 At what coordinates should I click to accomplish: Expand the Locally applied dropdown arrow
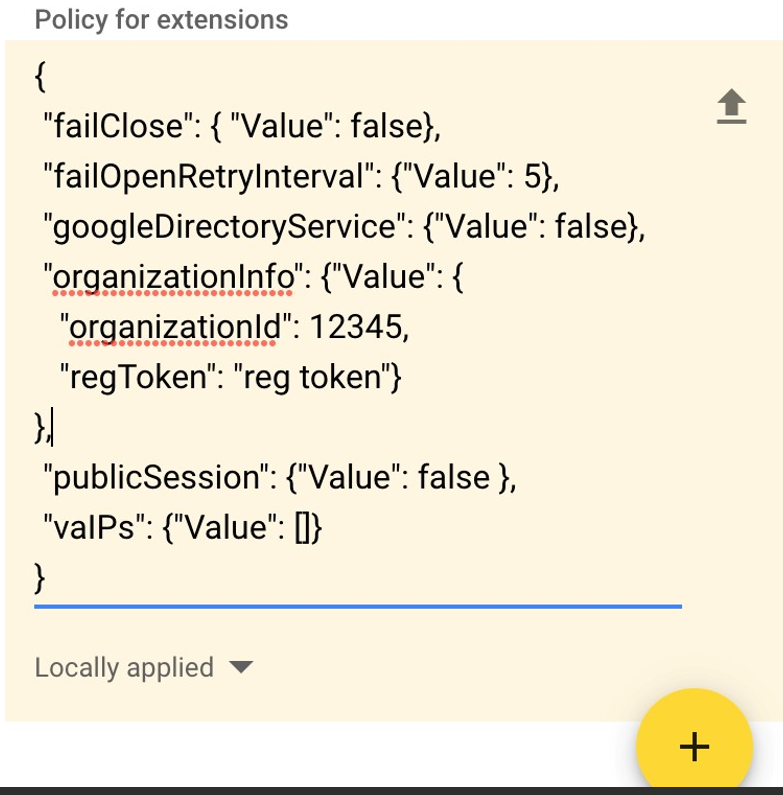coord(241,667)
